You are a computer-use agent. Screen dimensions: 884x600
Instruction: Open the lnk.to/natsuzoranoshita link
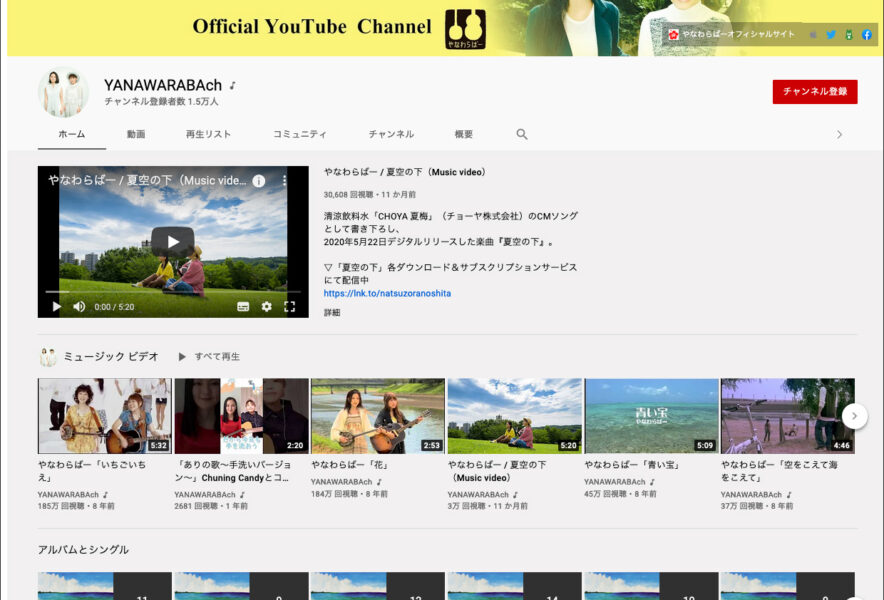click(x=387, y=293)
